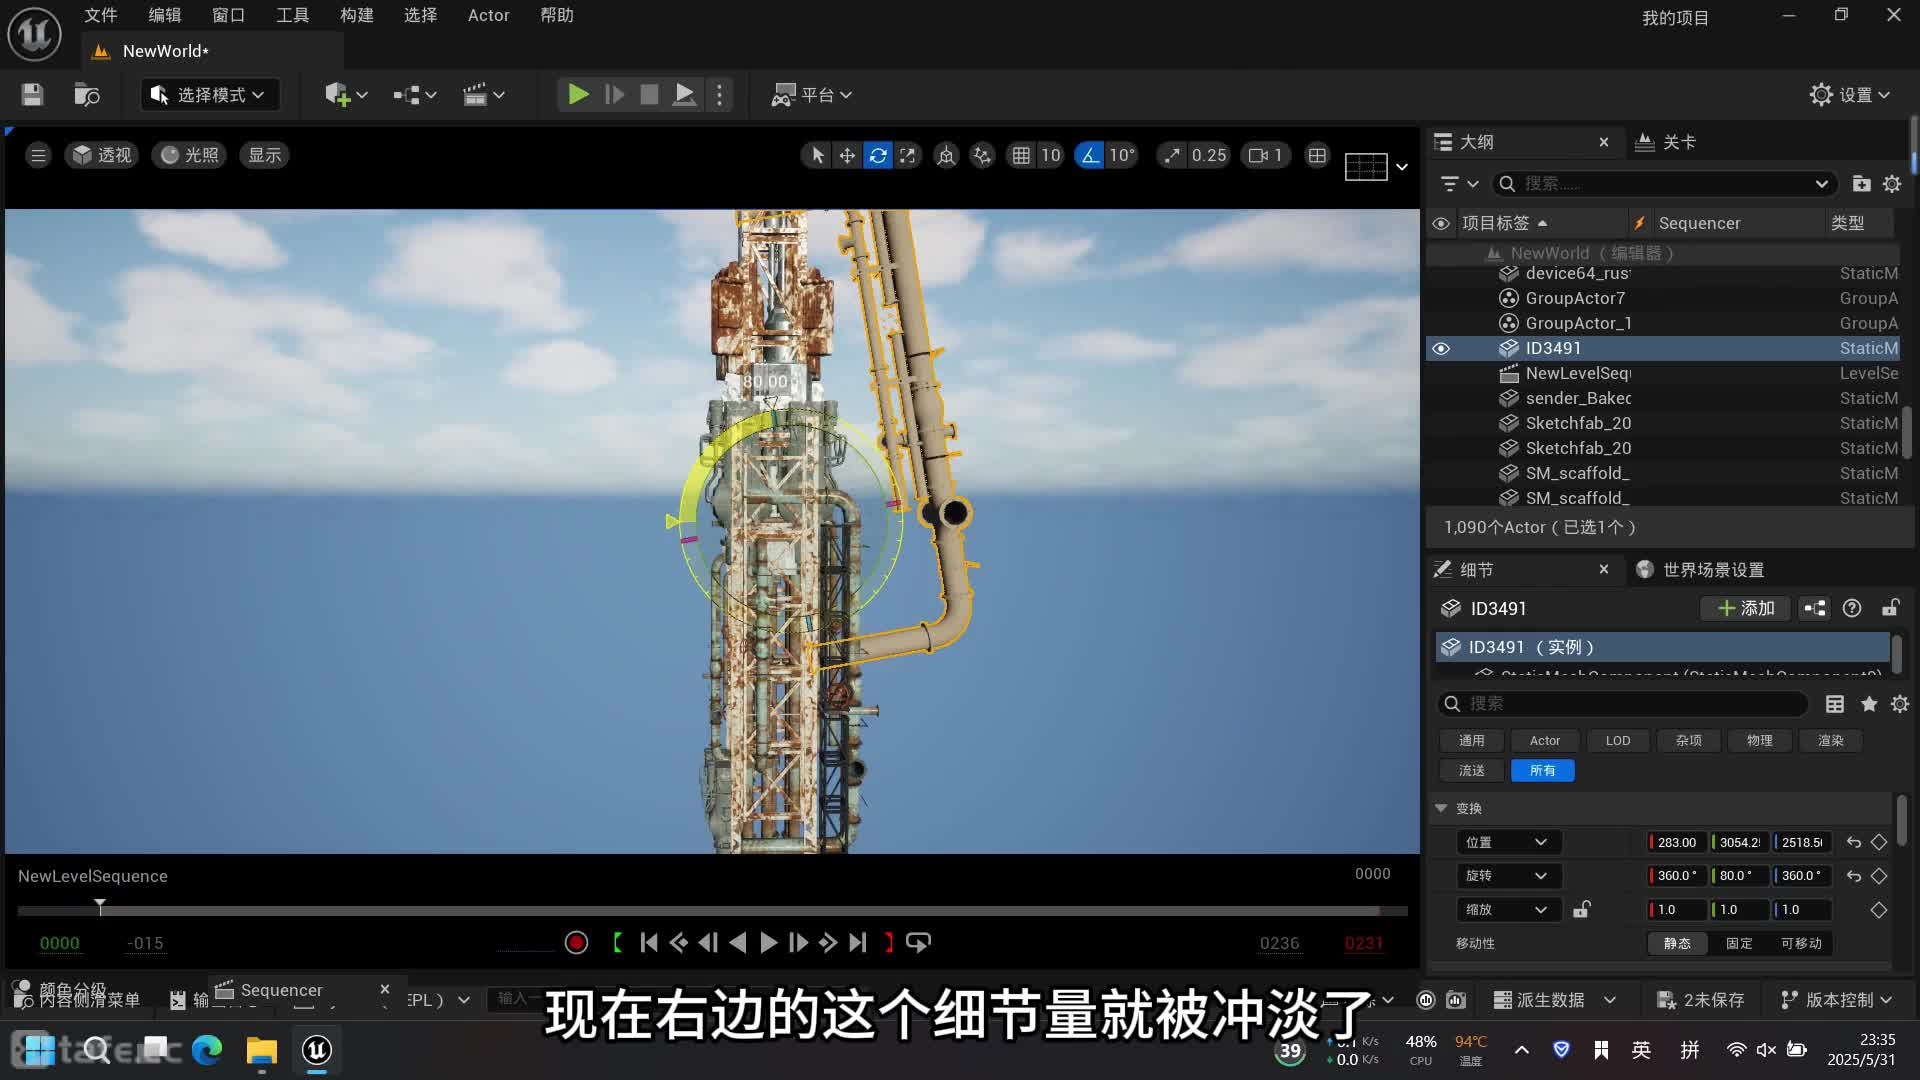Open grid snap value 10

[x=1050, y=155]
